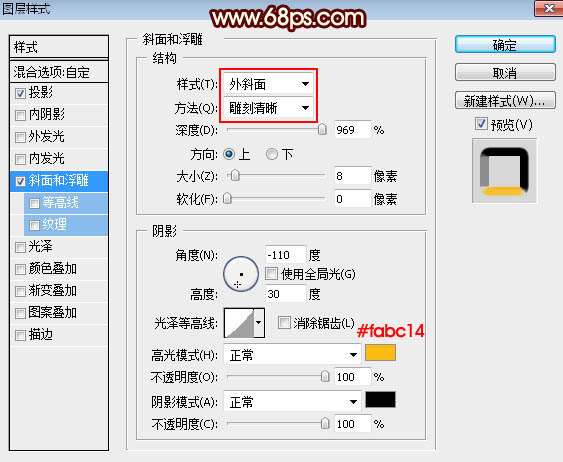The image size is (563, 462).
Task: Enable the 内阴影 effect checkbox
Action: tap(20, 115)
